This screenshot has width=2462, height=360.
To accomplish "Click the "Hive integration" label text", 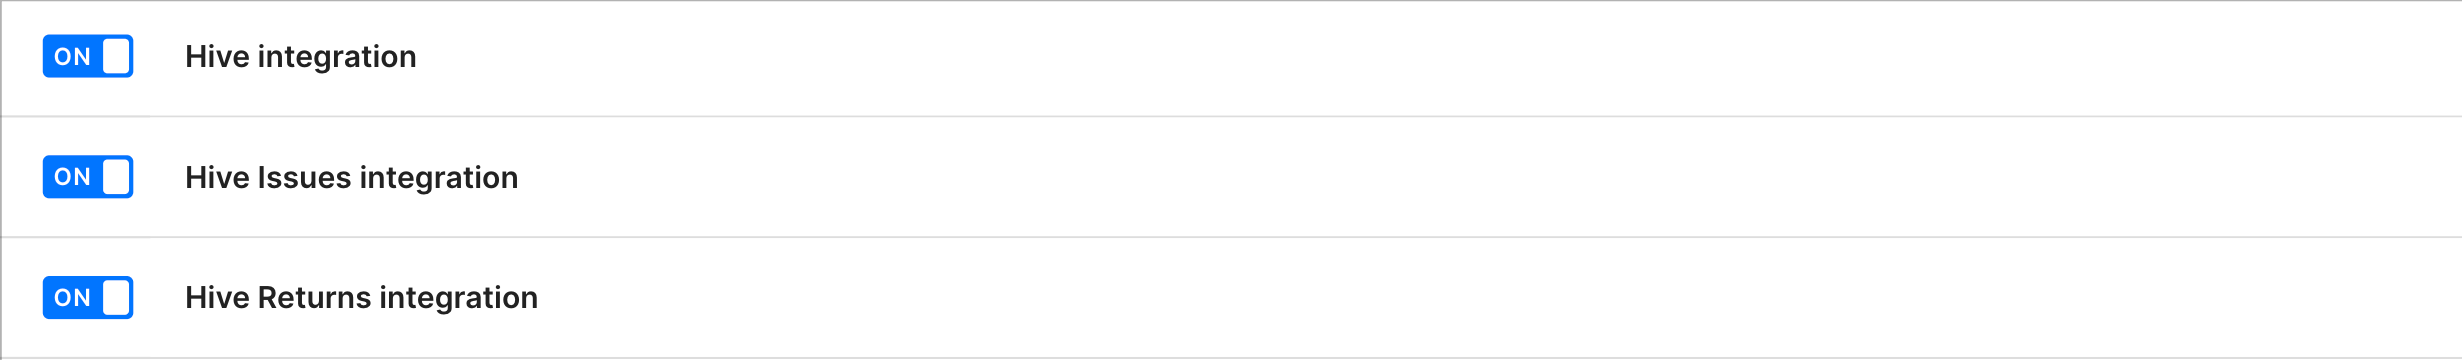I will point(301,57).
